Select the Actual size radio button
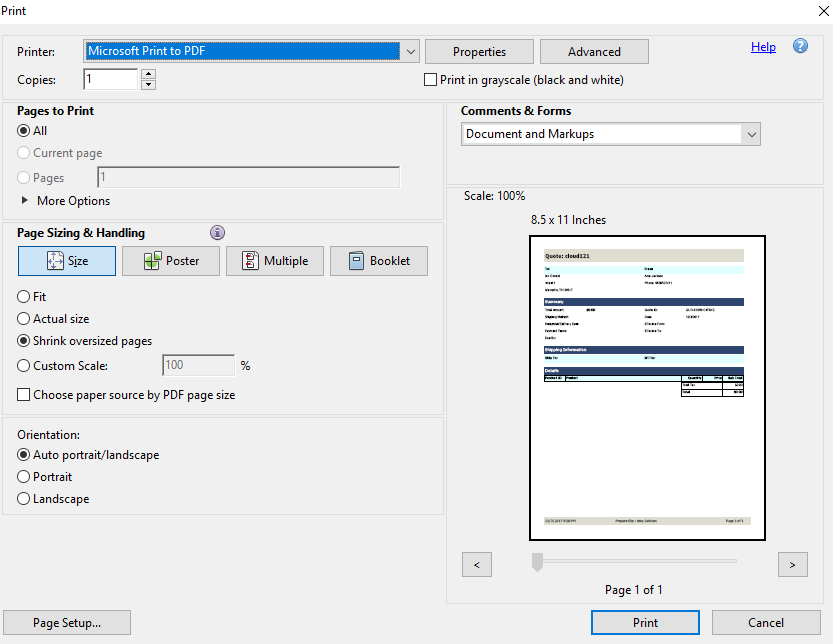This screenshot has width=833, height=644. tap(24, 319)
